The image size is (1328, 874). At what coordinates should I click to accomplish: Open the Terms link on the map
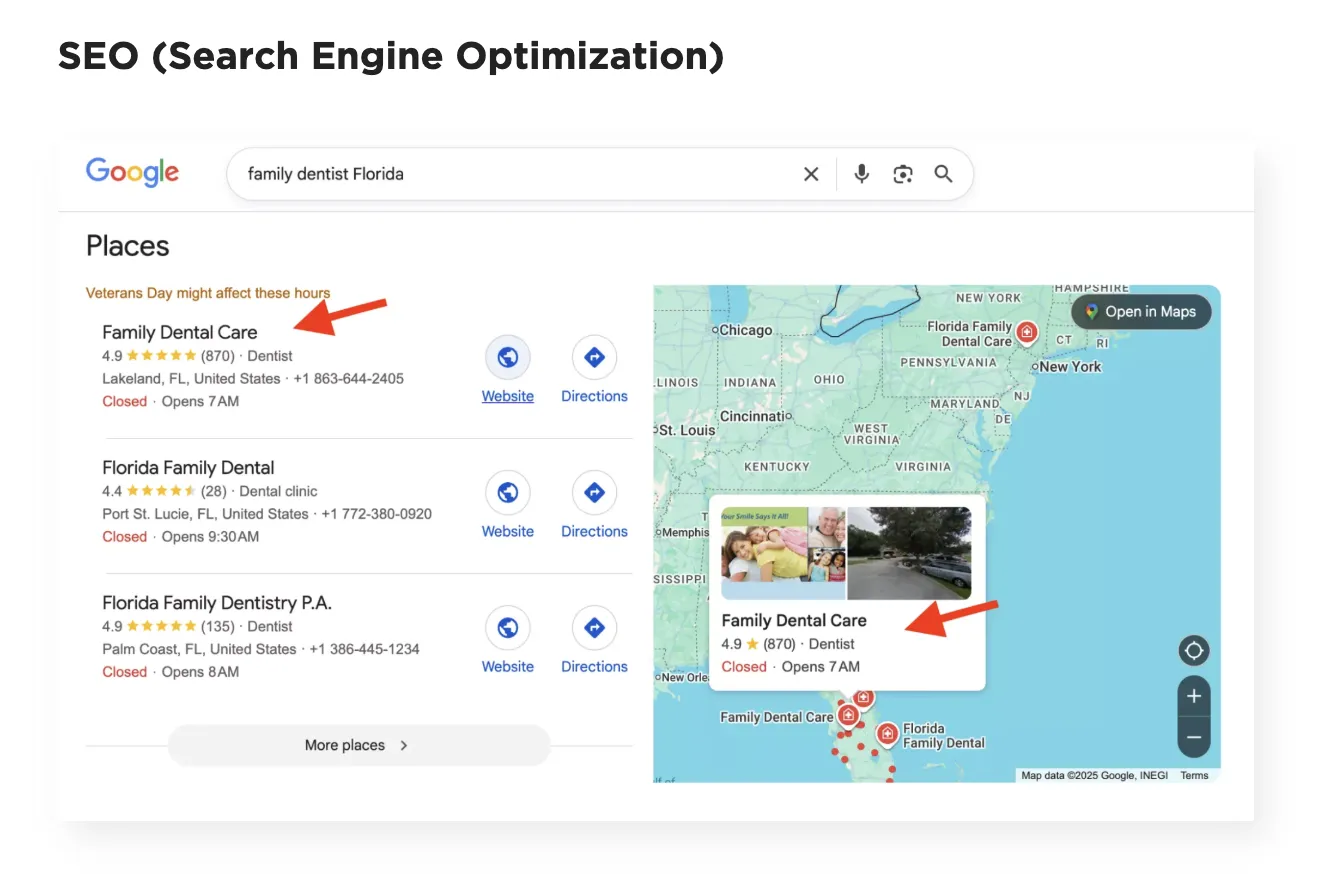coord(1194,775)
